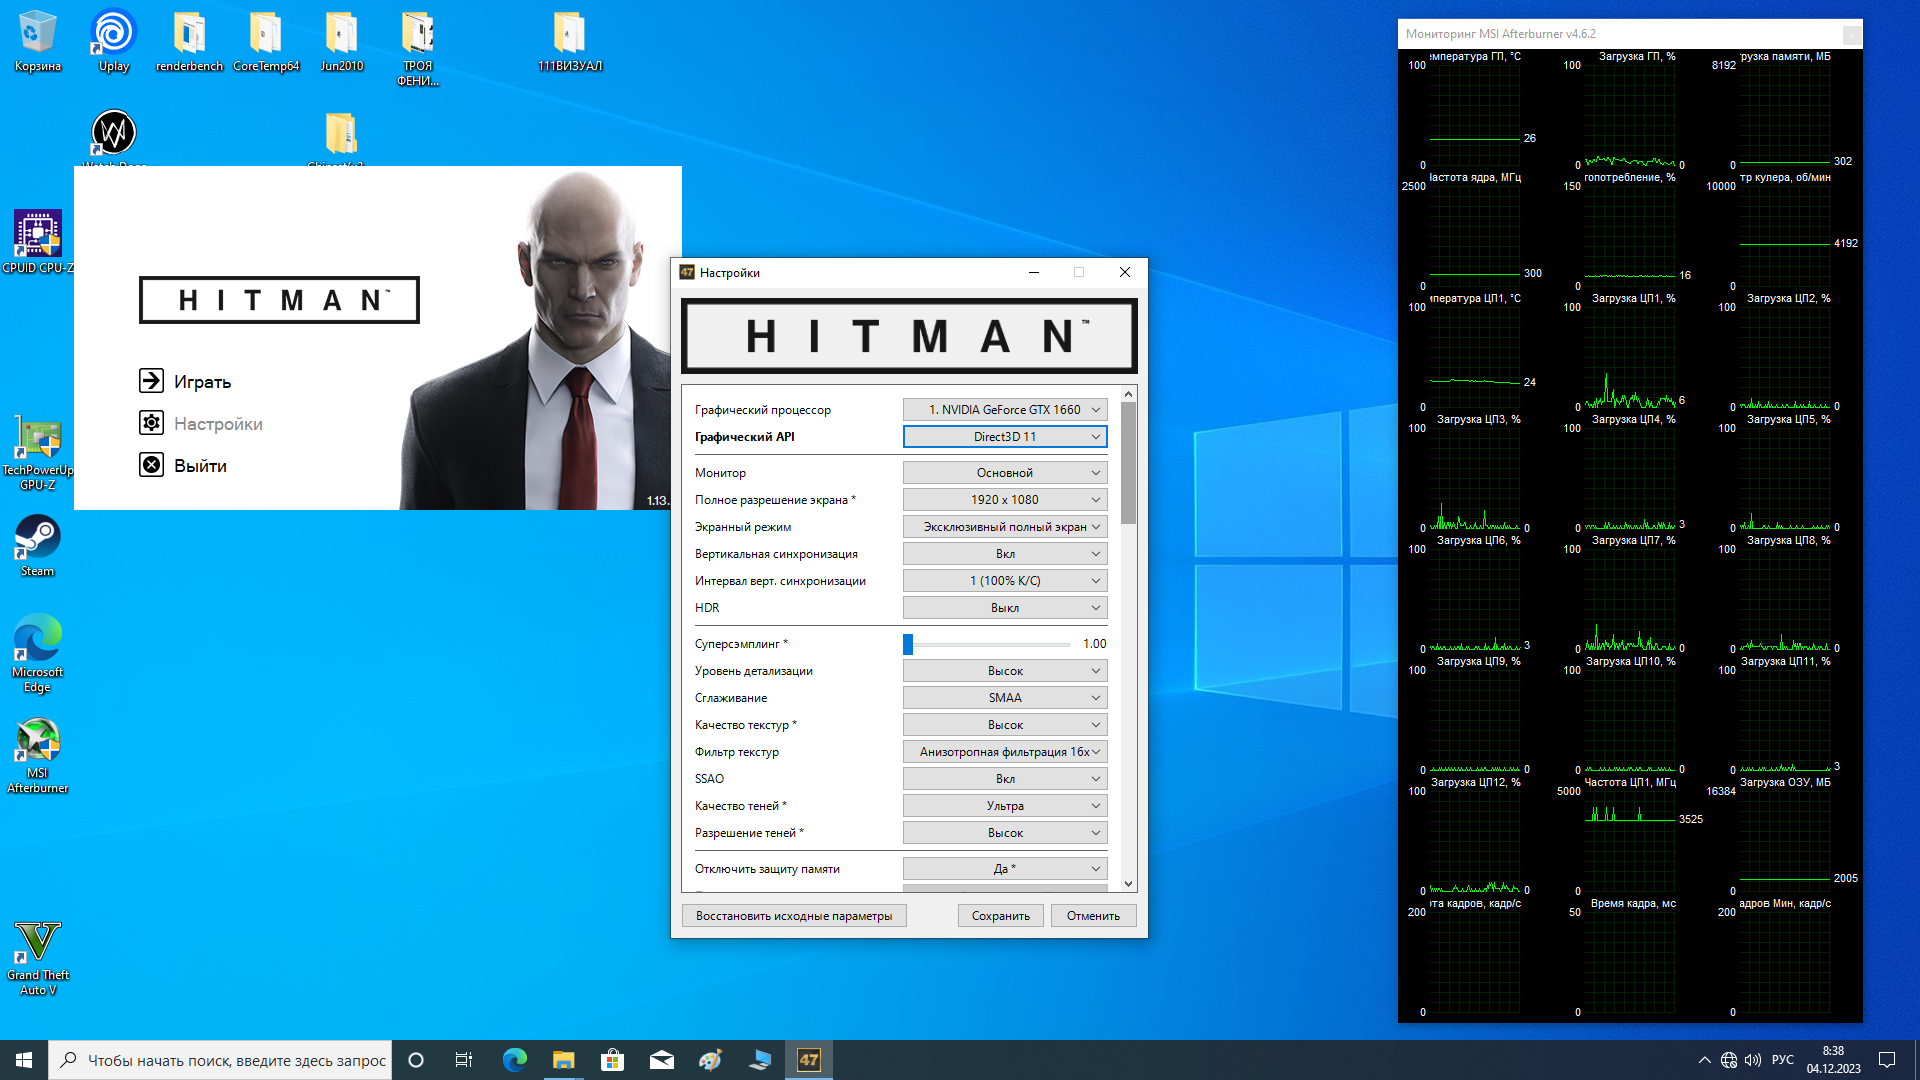Click the Play arrow icon in Hitman launcher
The image size is (1920, 1080).
click(151, 380)
